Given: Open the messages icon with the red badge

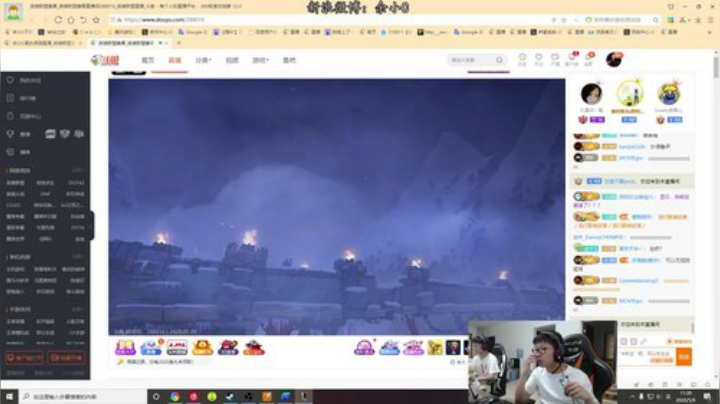Looking at the screenshot, I should (x=572, y=57).
